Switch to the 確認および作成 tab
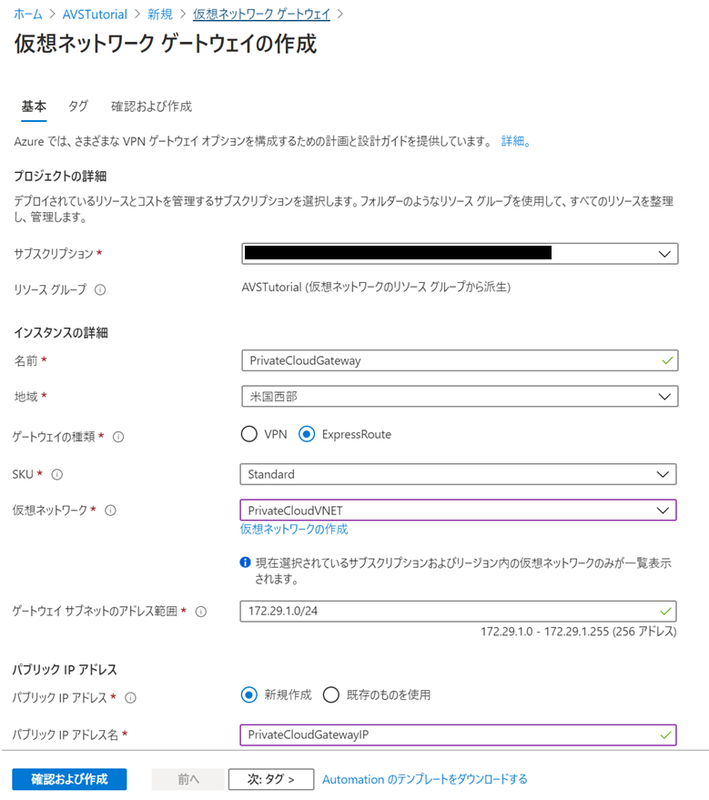This screenshot has width=709, height=800. [151, 106]
